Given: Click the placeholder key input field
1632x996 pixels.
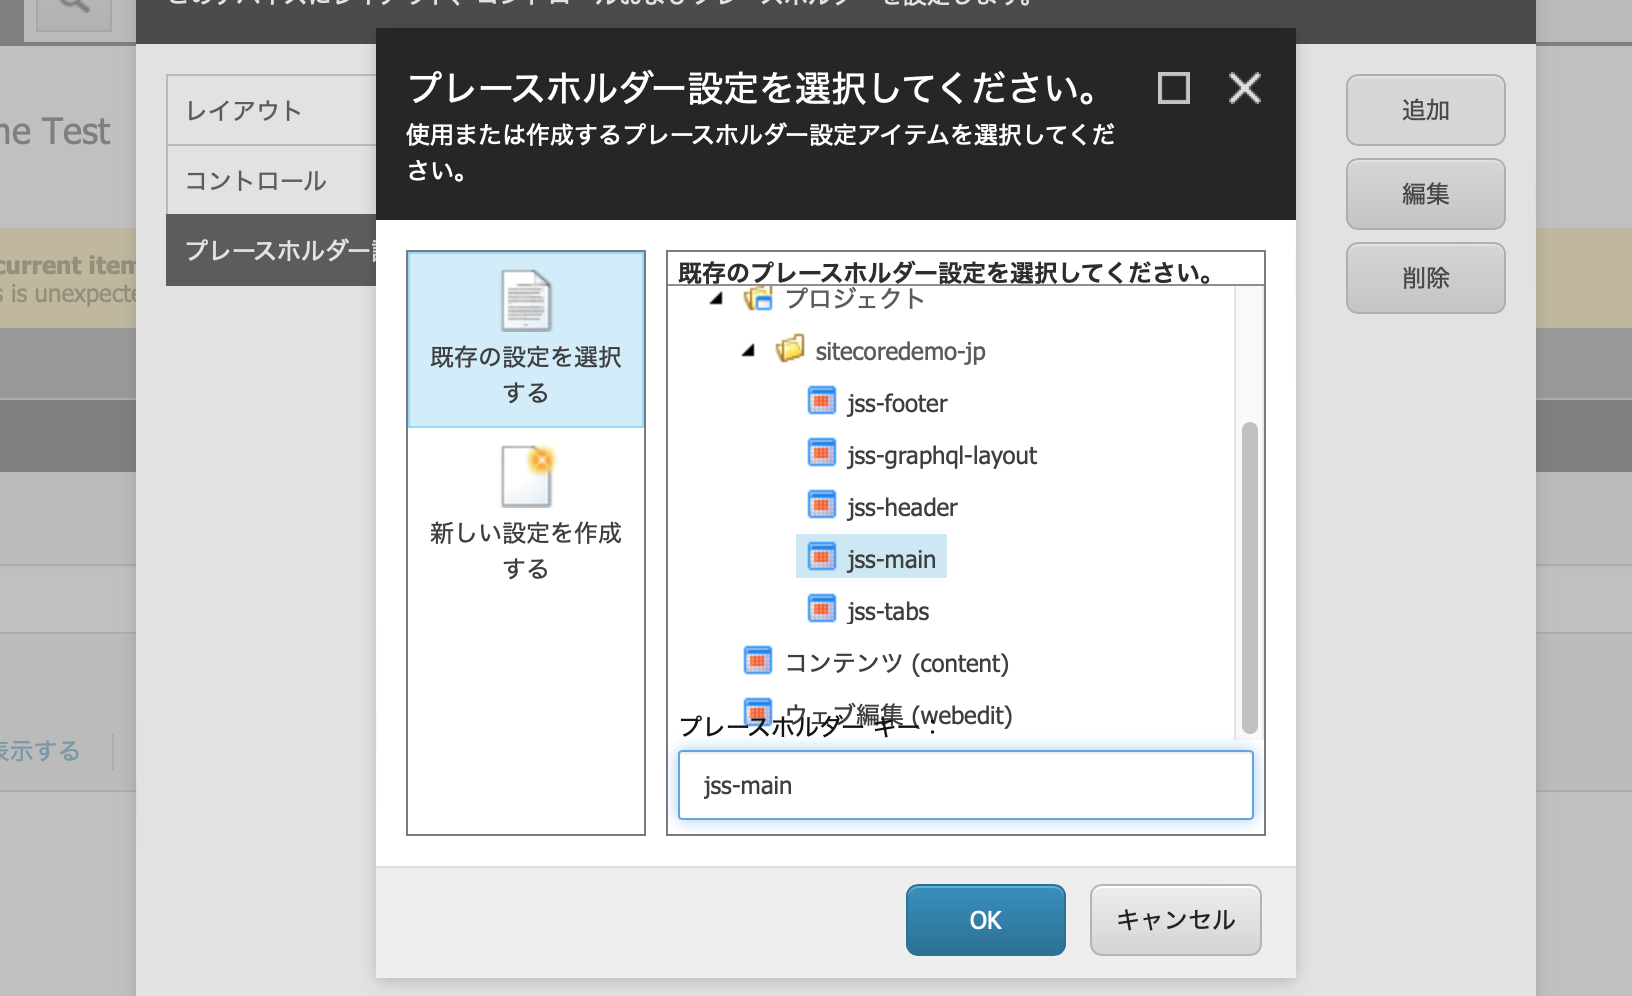Looking at the screenshot, I should (966, 785).
